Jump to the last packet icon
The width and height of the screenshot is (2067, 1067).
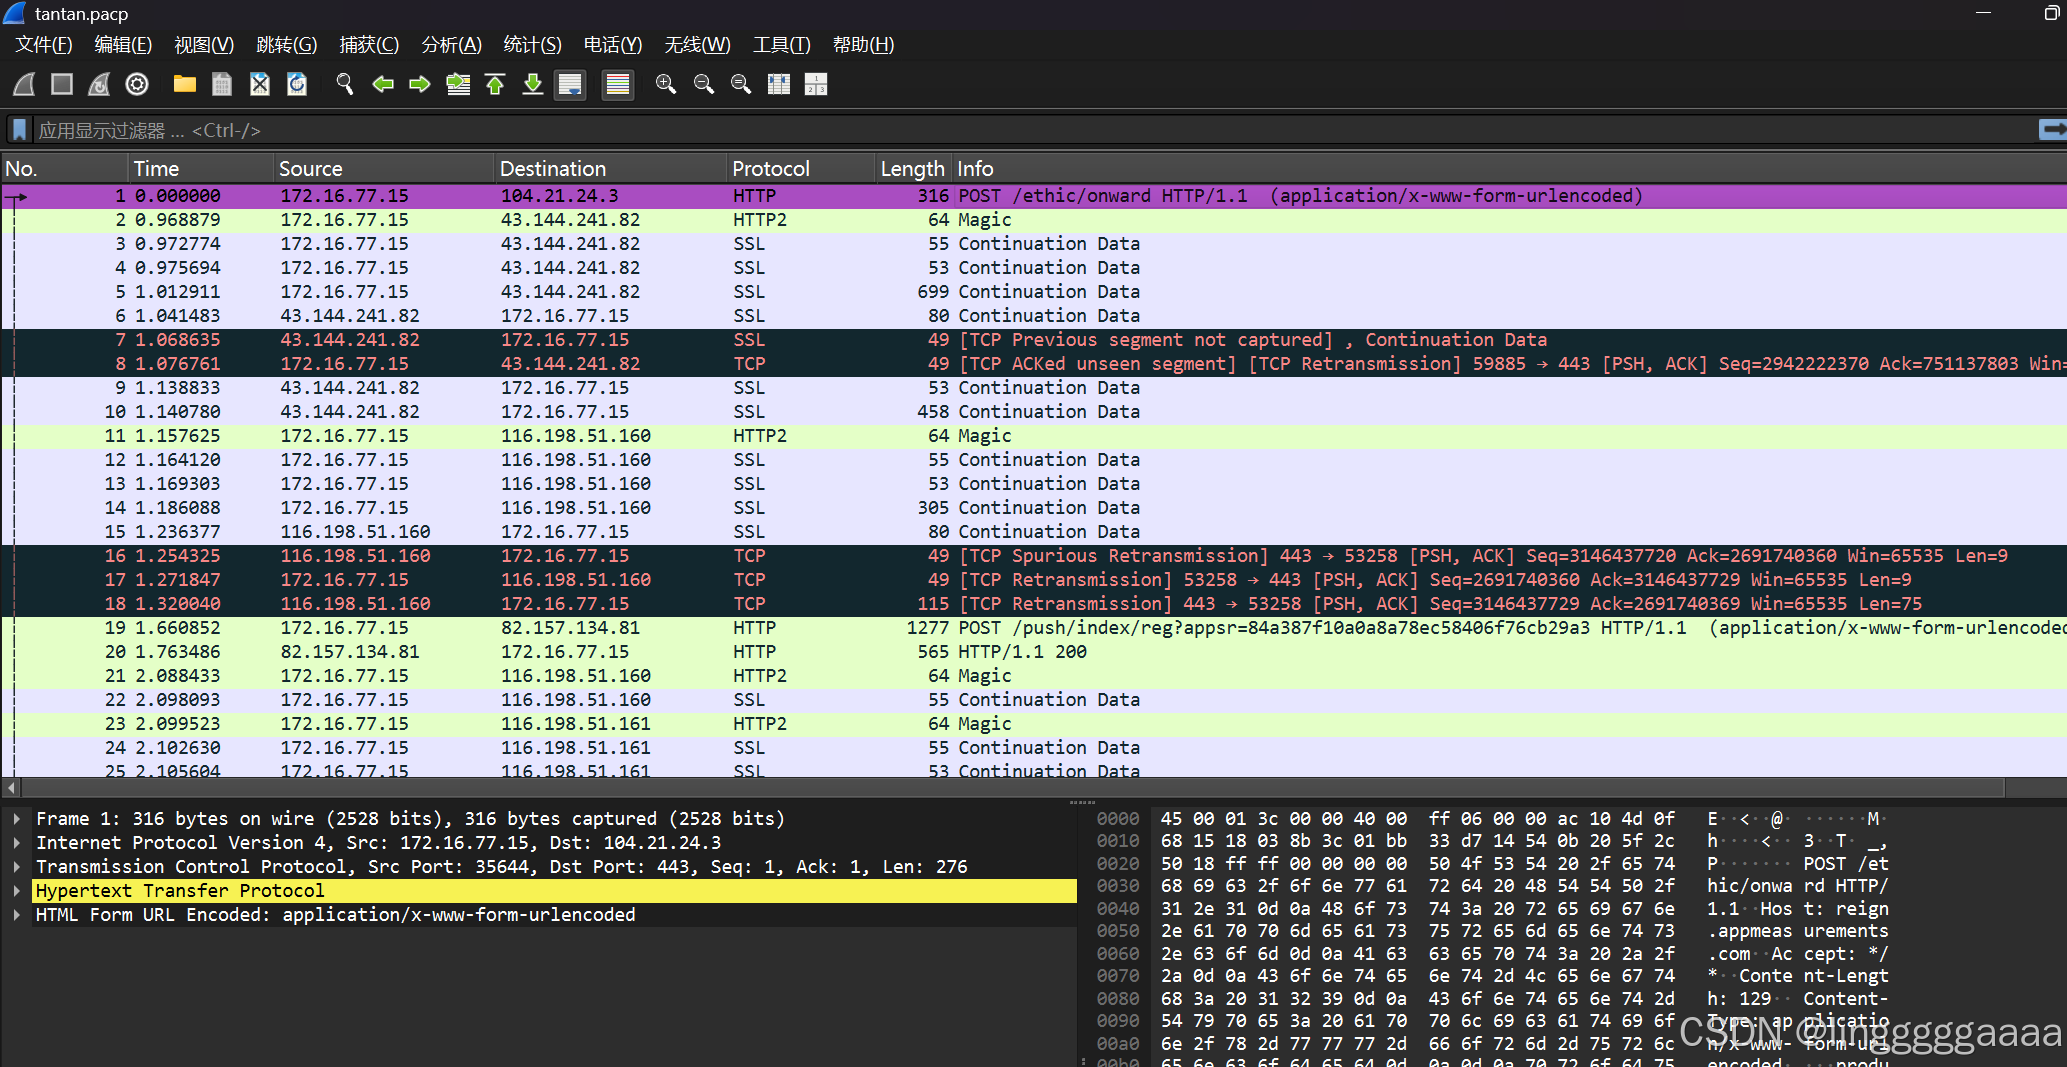tap(533, 85)
